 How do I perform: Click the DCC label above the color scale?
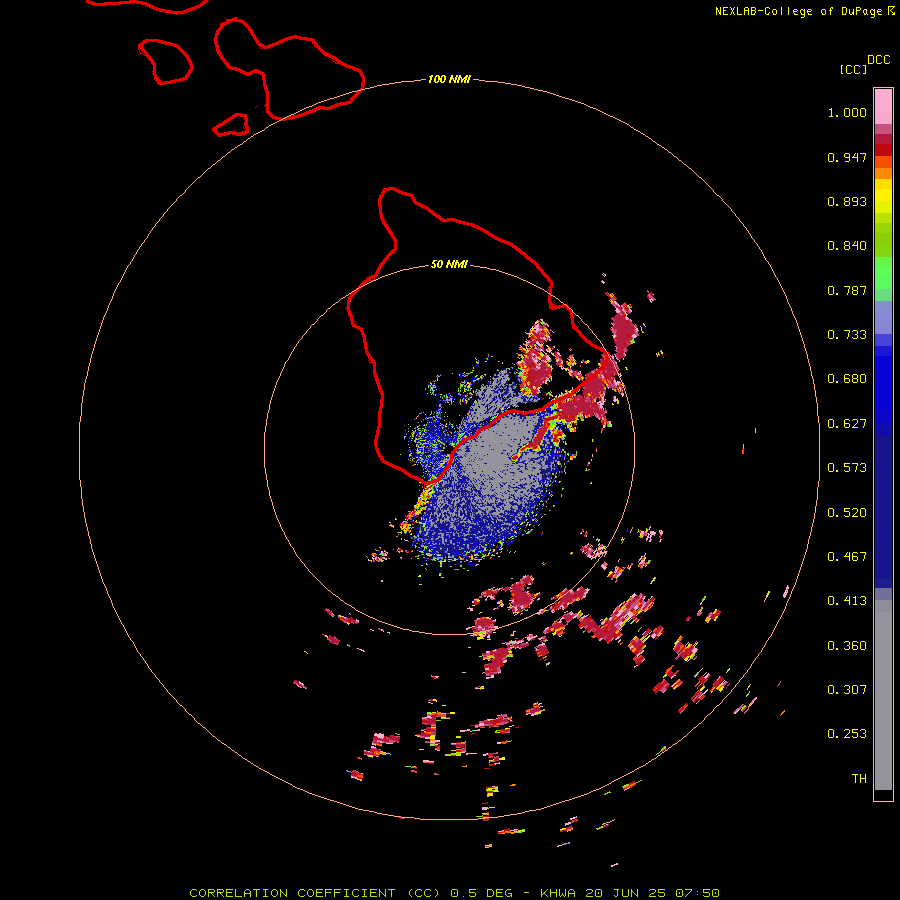pyautogui.click(x=879, y=60)
